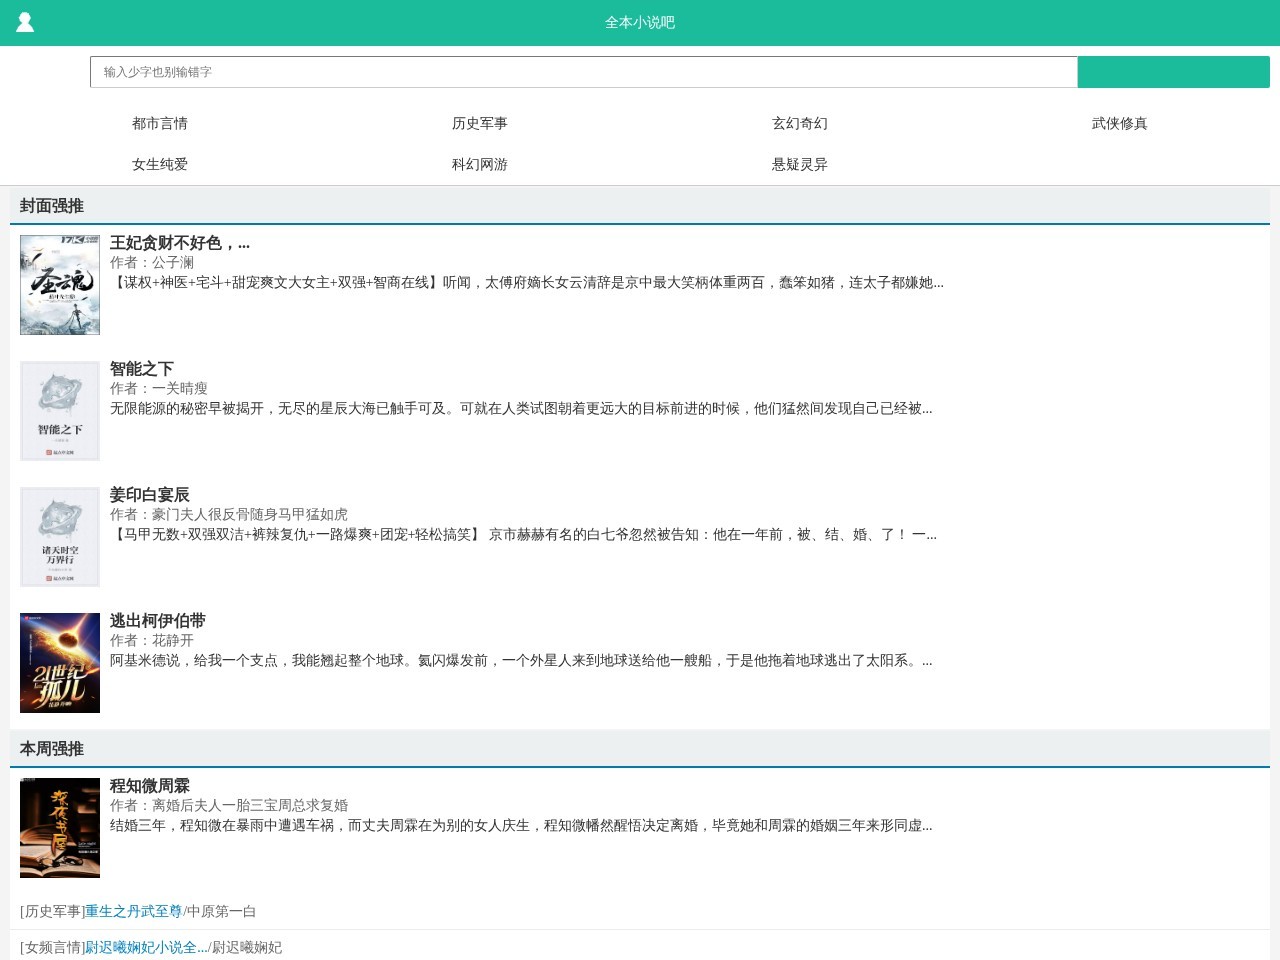Image resolution: width=1280 pixels, height=960 pixels.
Task: Click author name 中原第一白
Action: 222,911
